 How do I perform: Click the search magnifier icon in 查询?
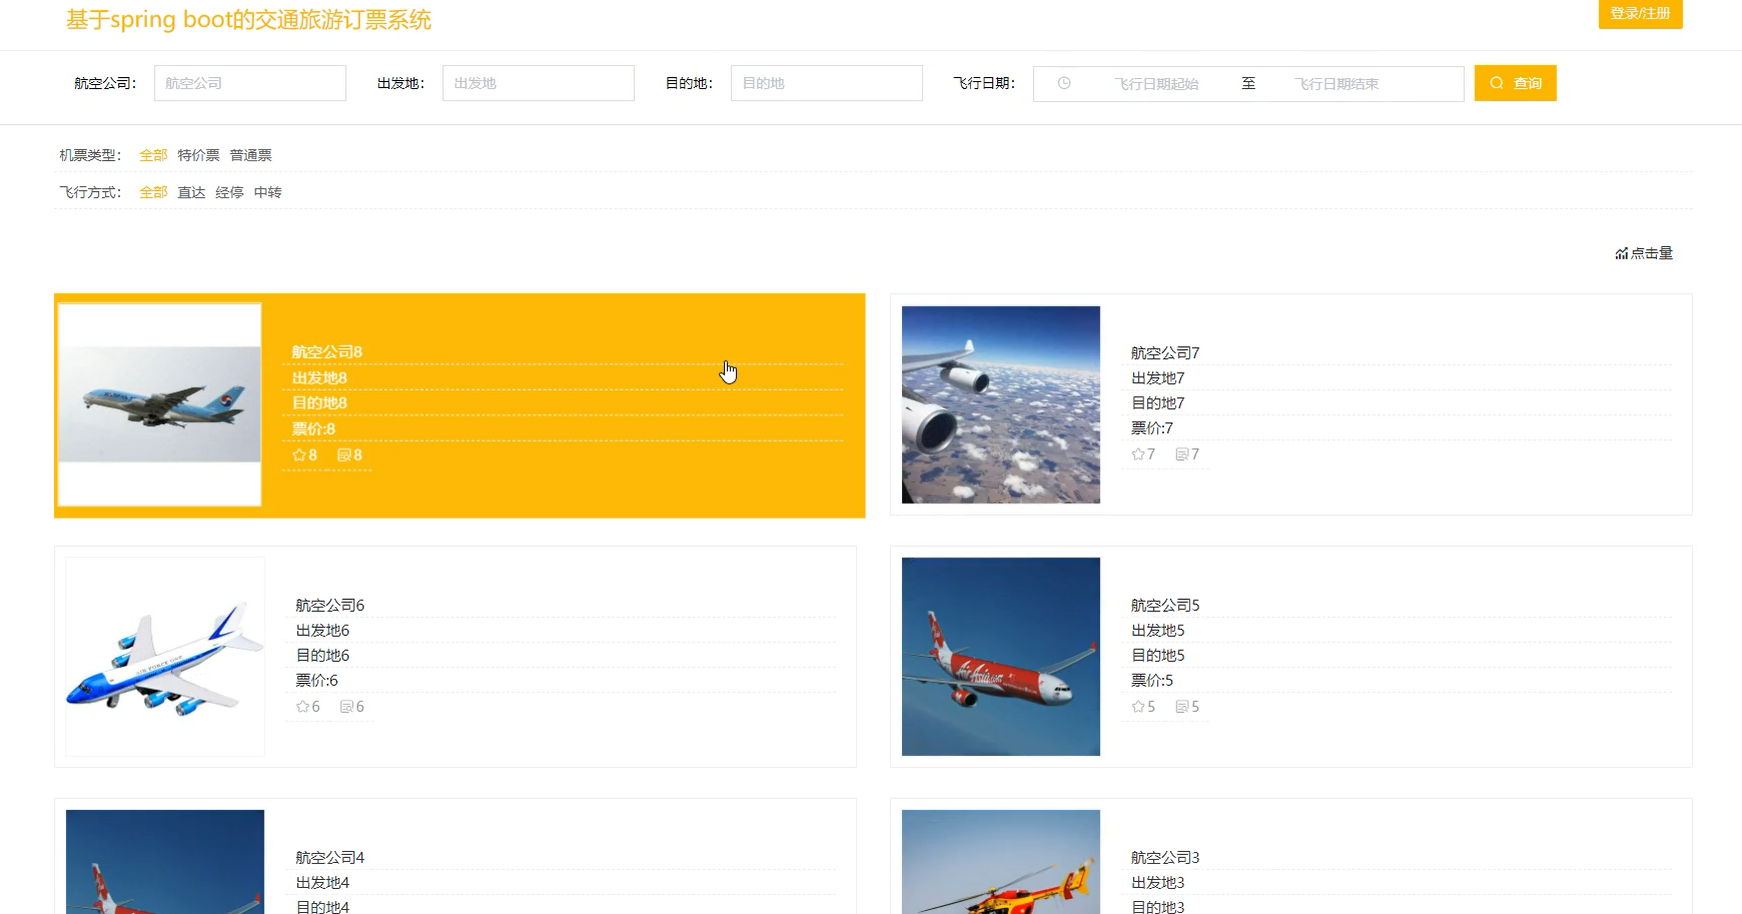point(1497,83)
